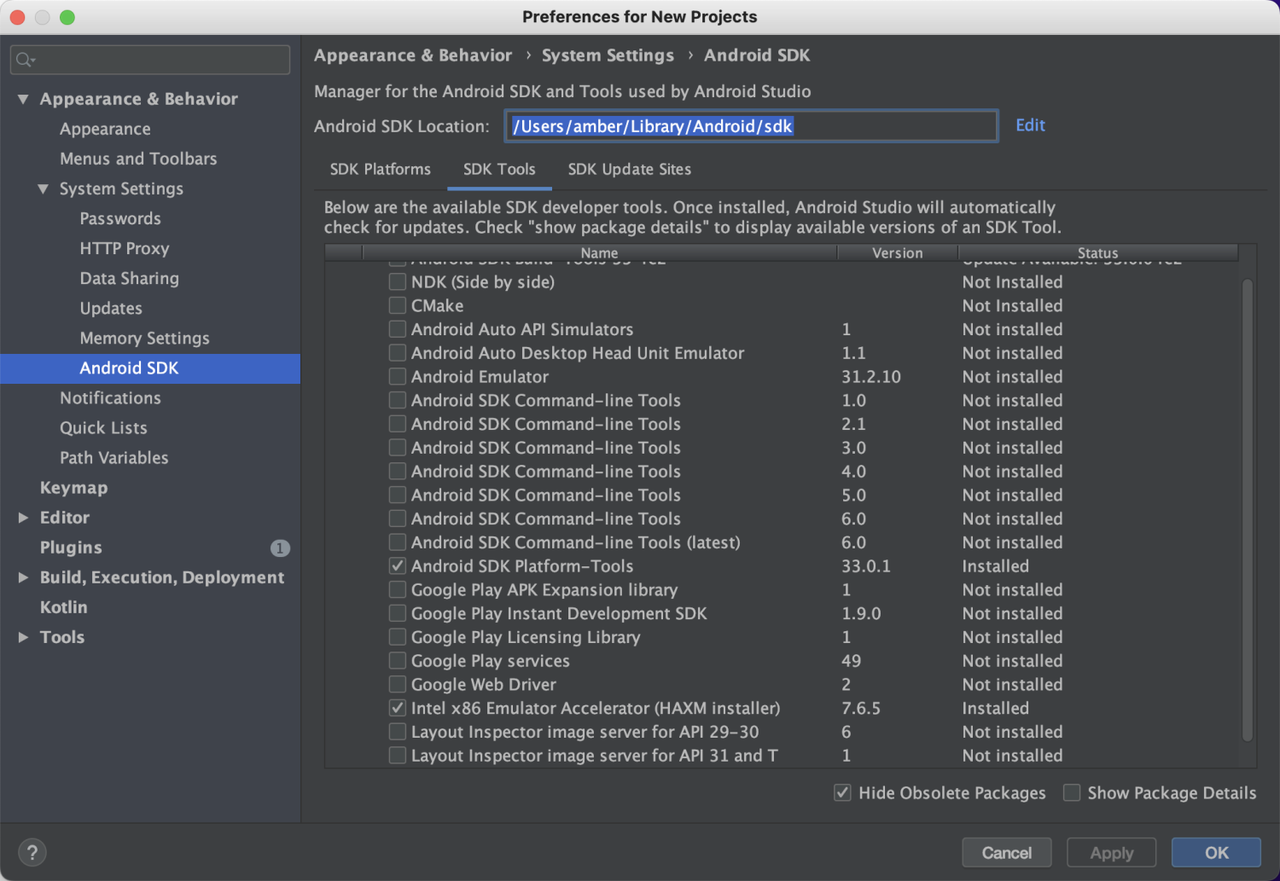This screenshot has height=881, width=1280.
Task: Open SDK Update Sites tab
Action: (629, 169)
